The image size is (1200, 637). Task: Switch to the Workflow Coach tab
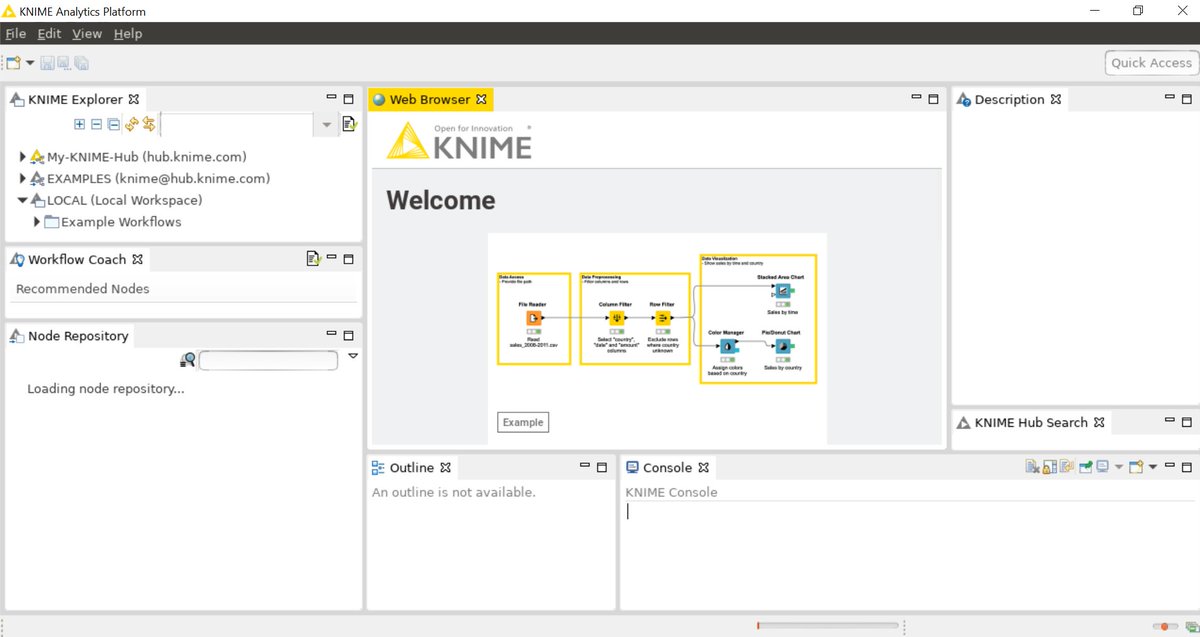click(77, 259)
